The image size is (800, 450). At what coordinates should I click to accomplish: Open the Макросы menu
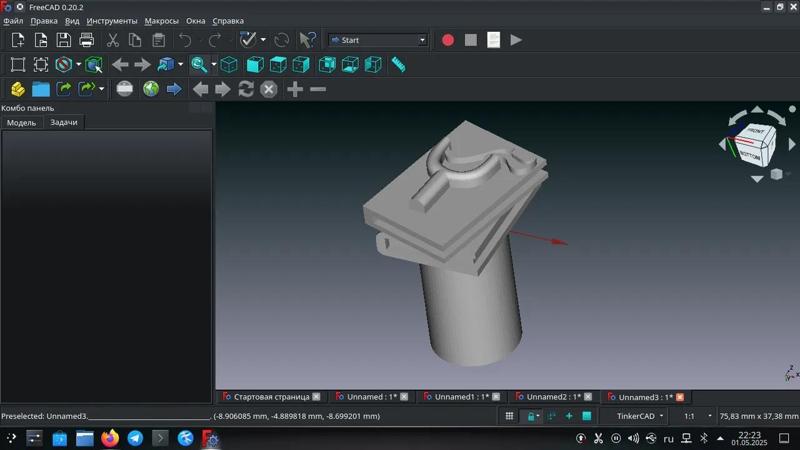161,21
